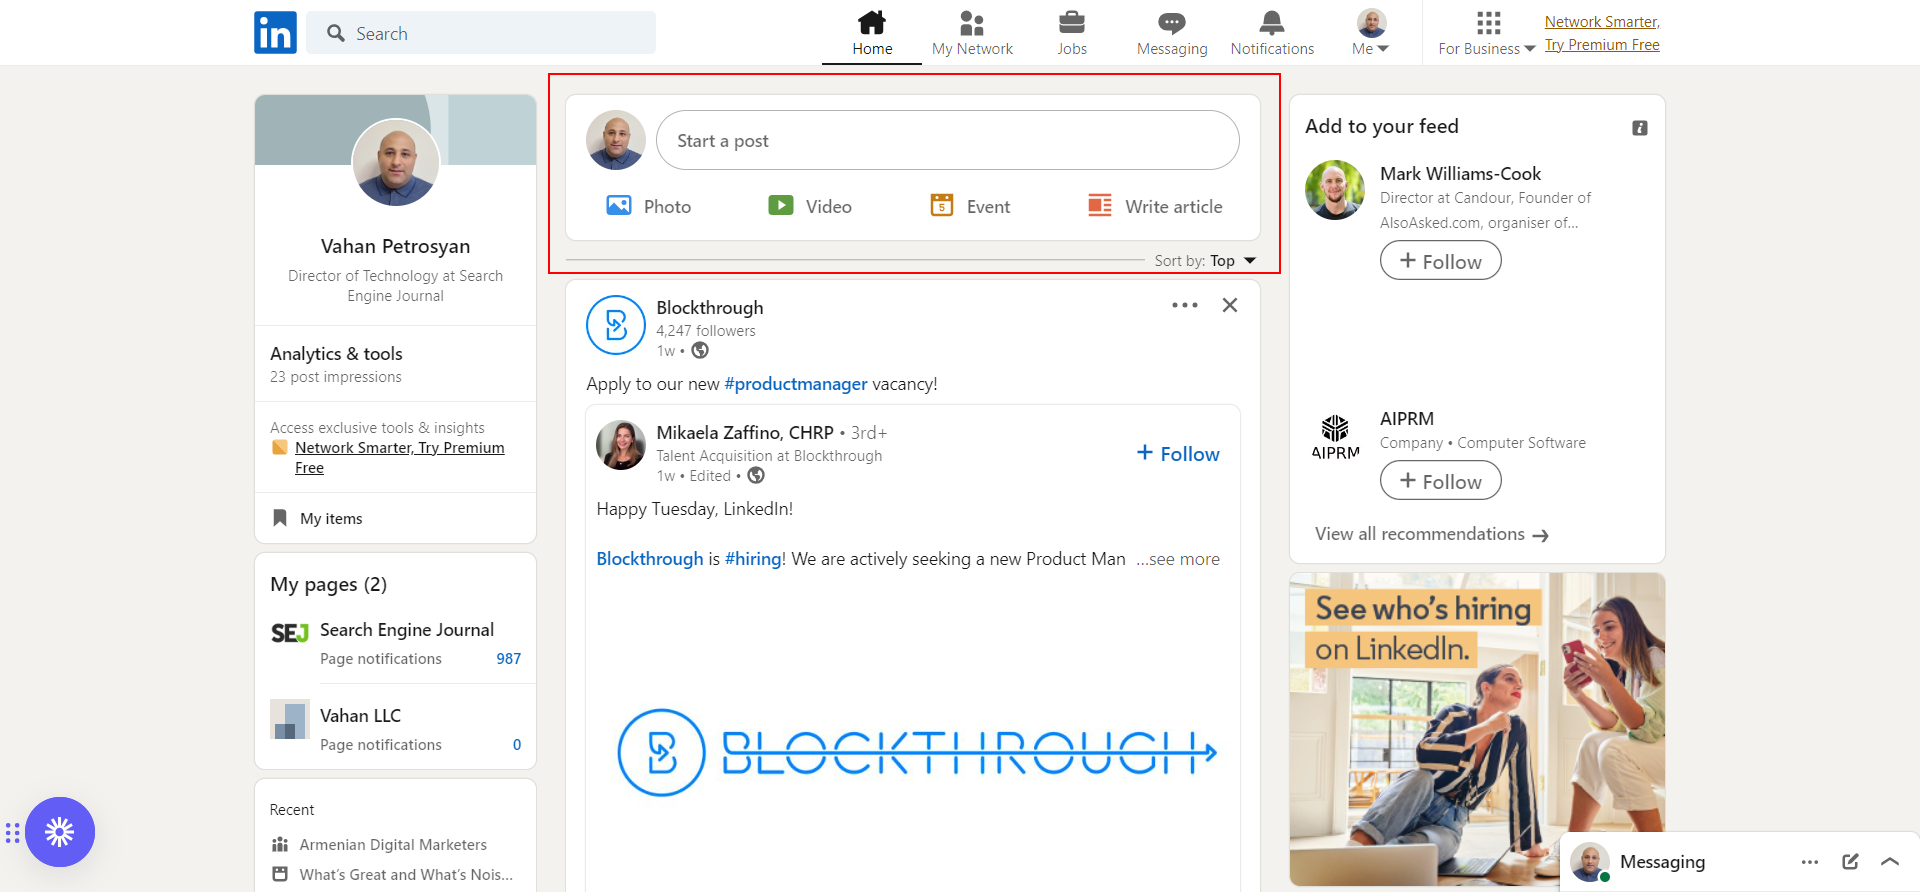Open Mark Williams-Cook name link
1920x893 pixels.
(1460, 174)
